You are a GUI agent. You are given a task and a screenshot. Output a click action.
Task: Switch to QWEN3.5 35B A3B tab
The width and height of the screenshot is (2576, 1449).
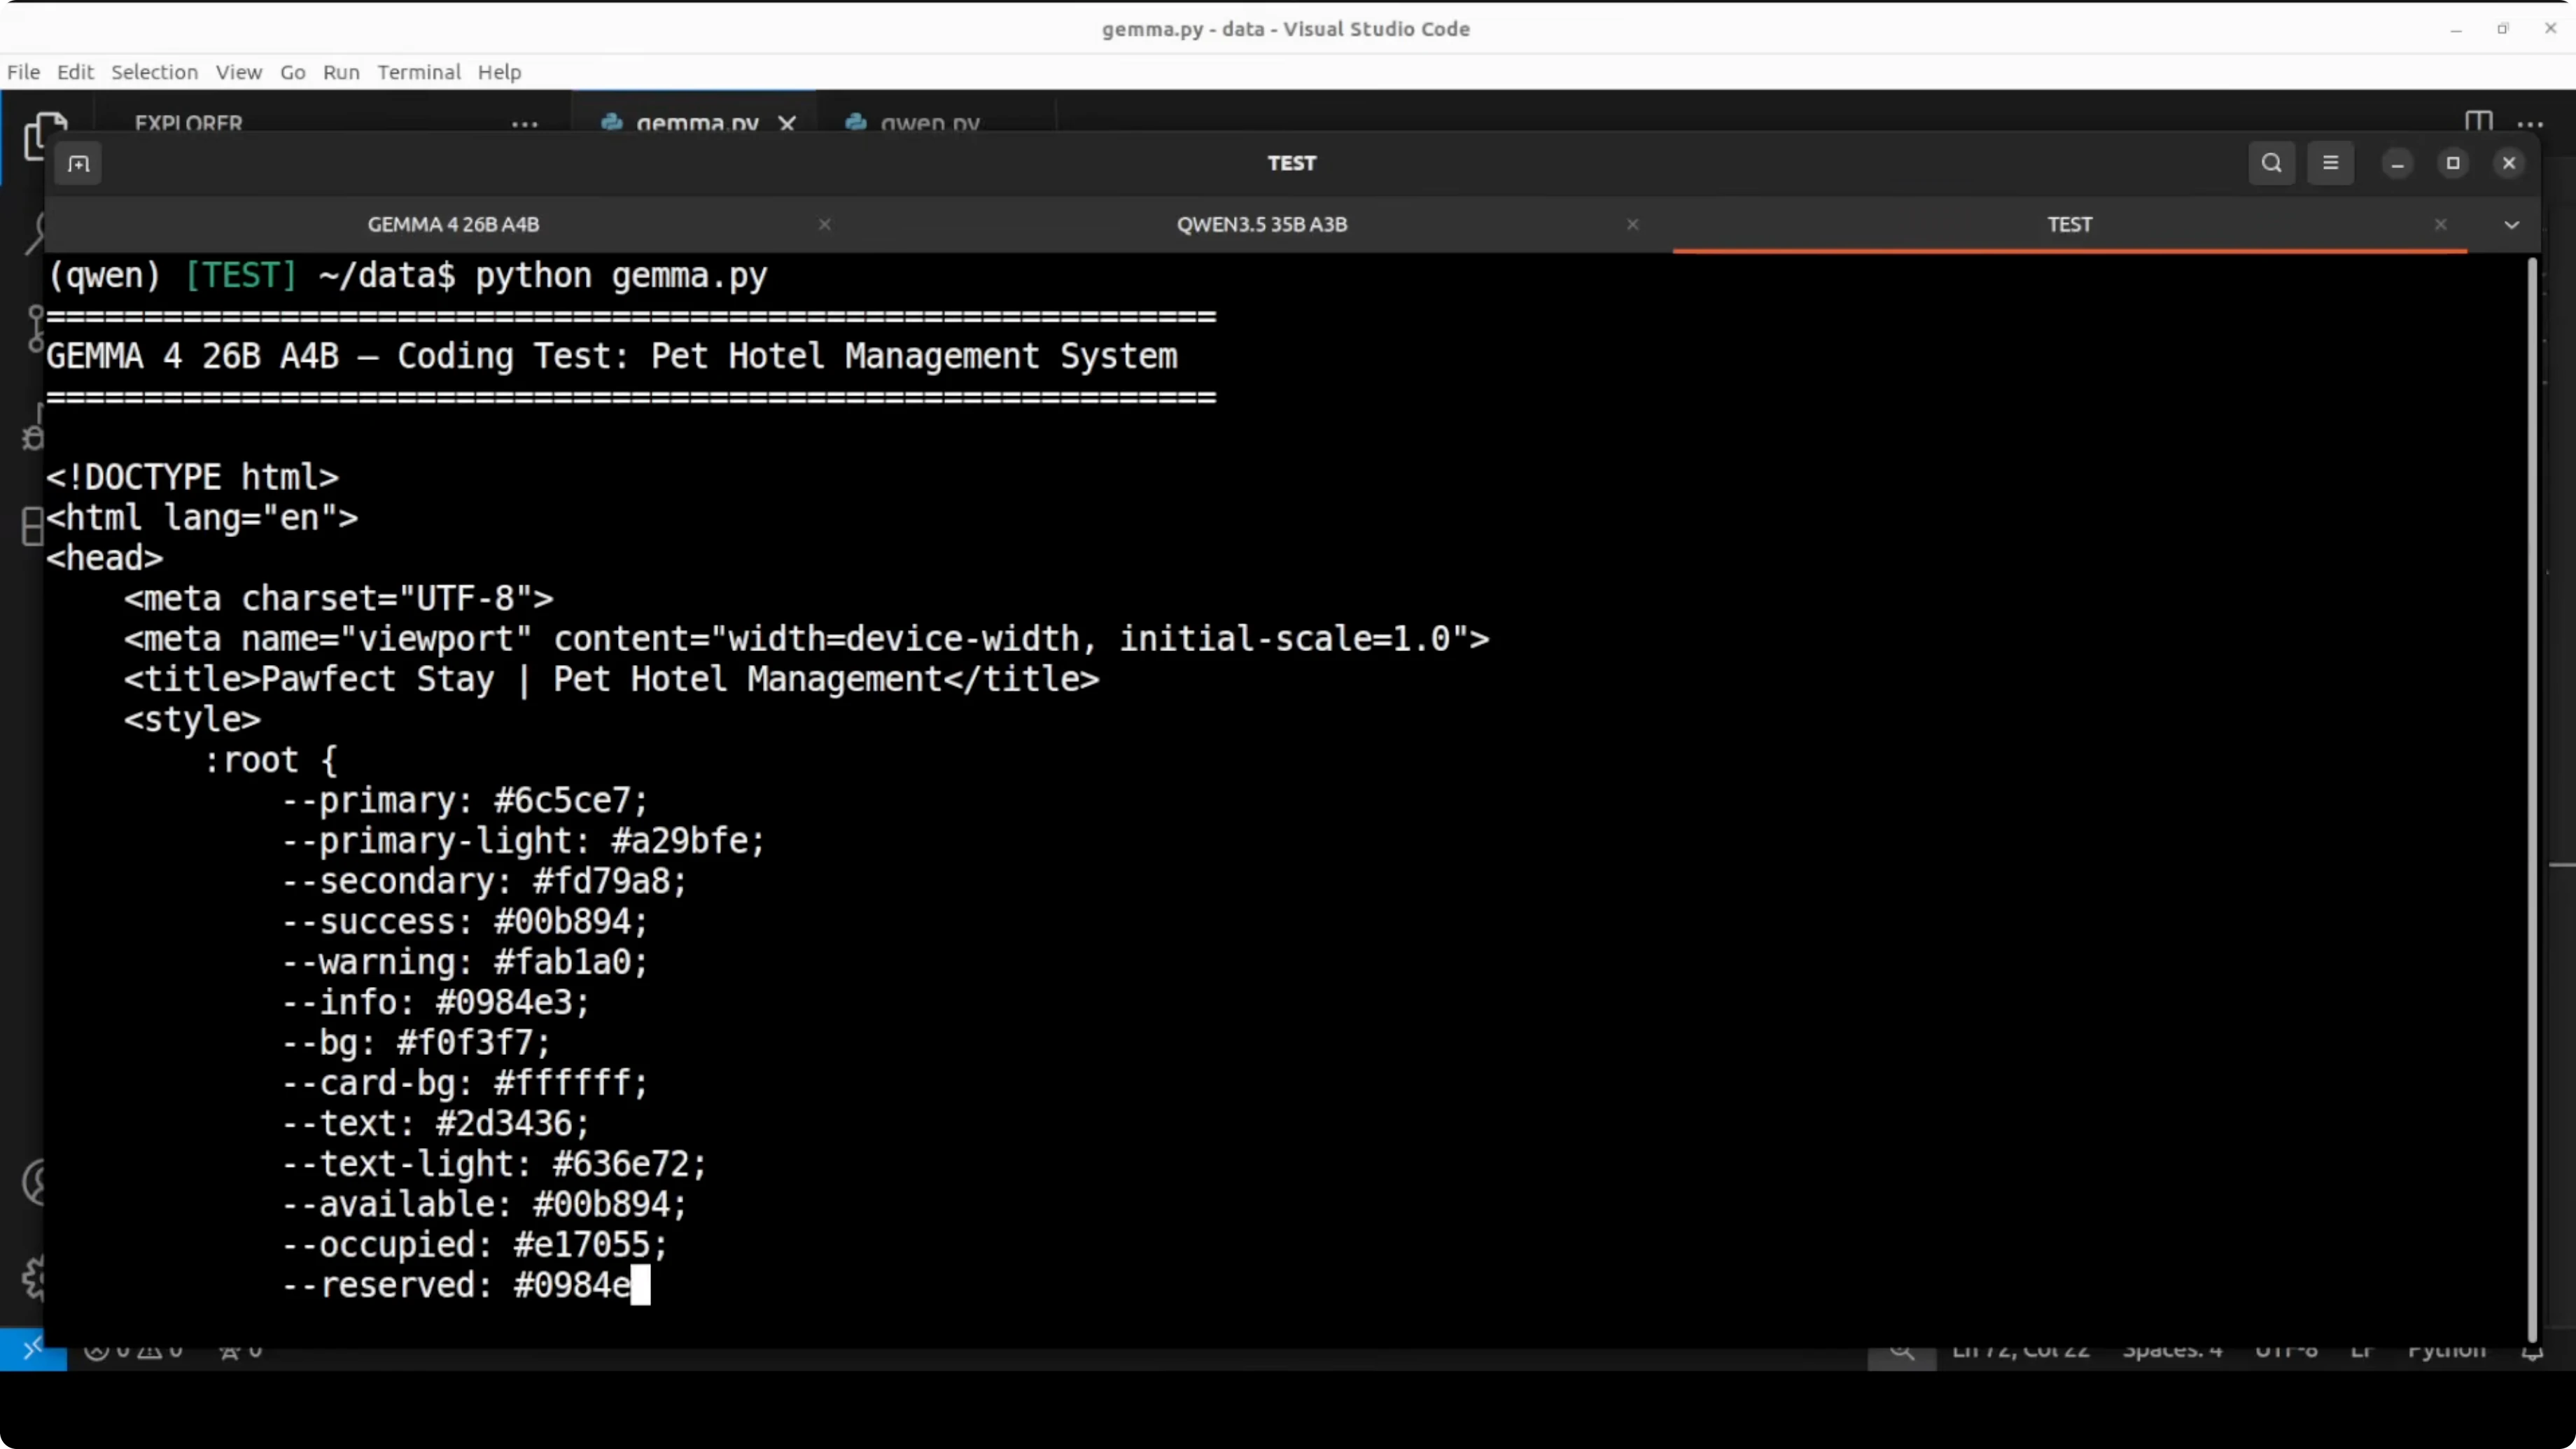tap(1261, 225)
